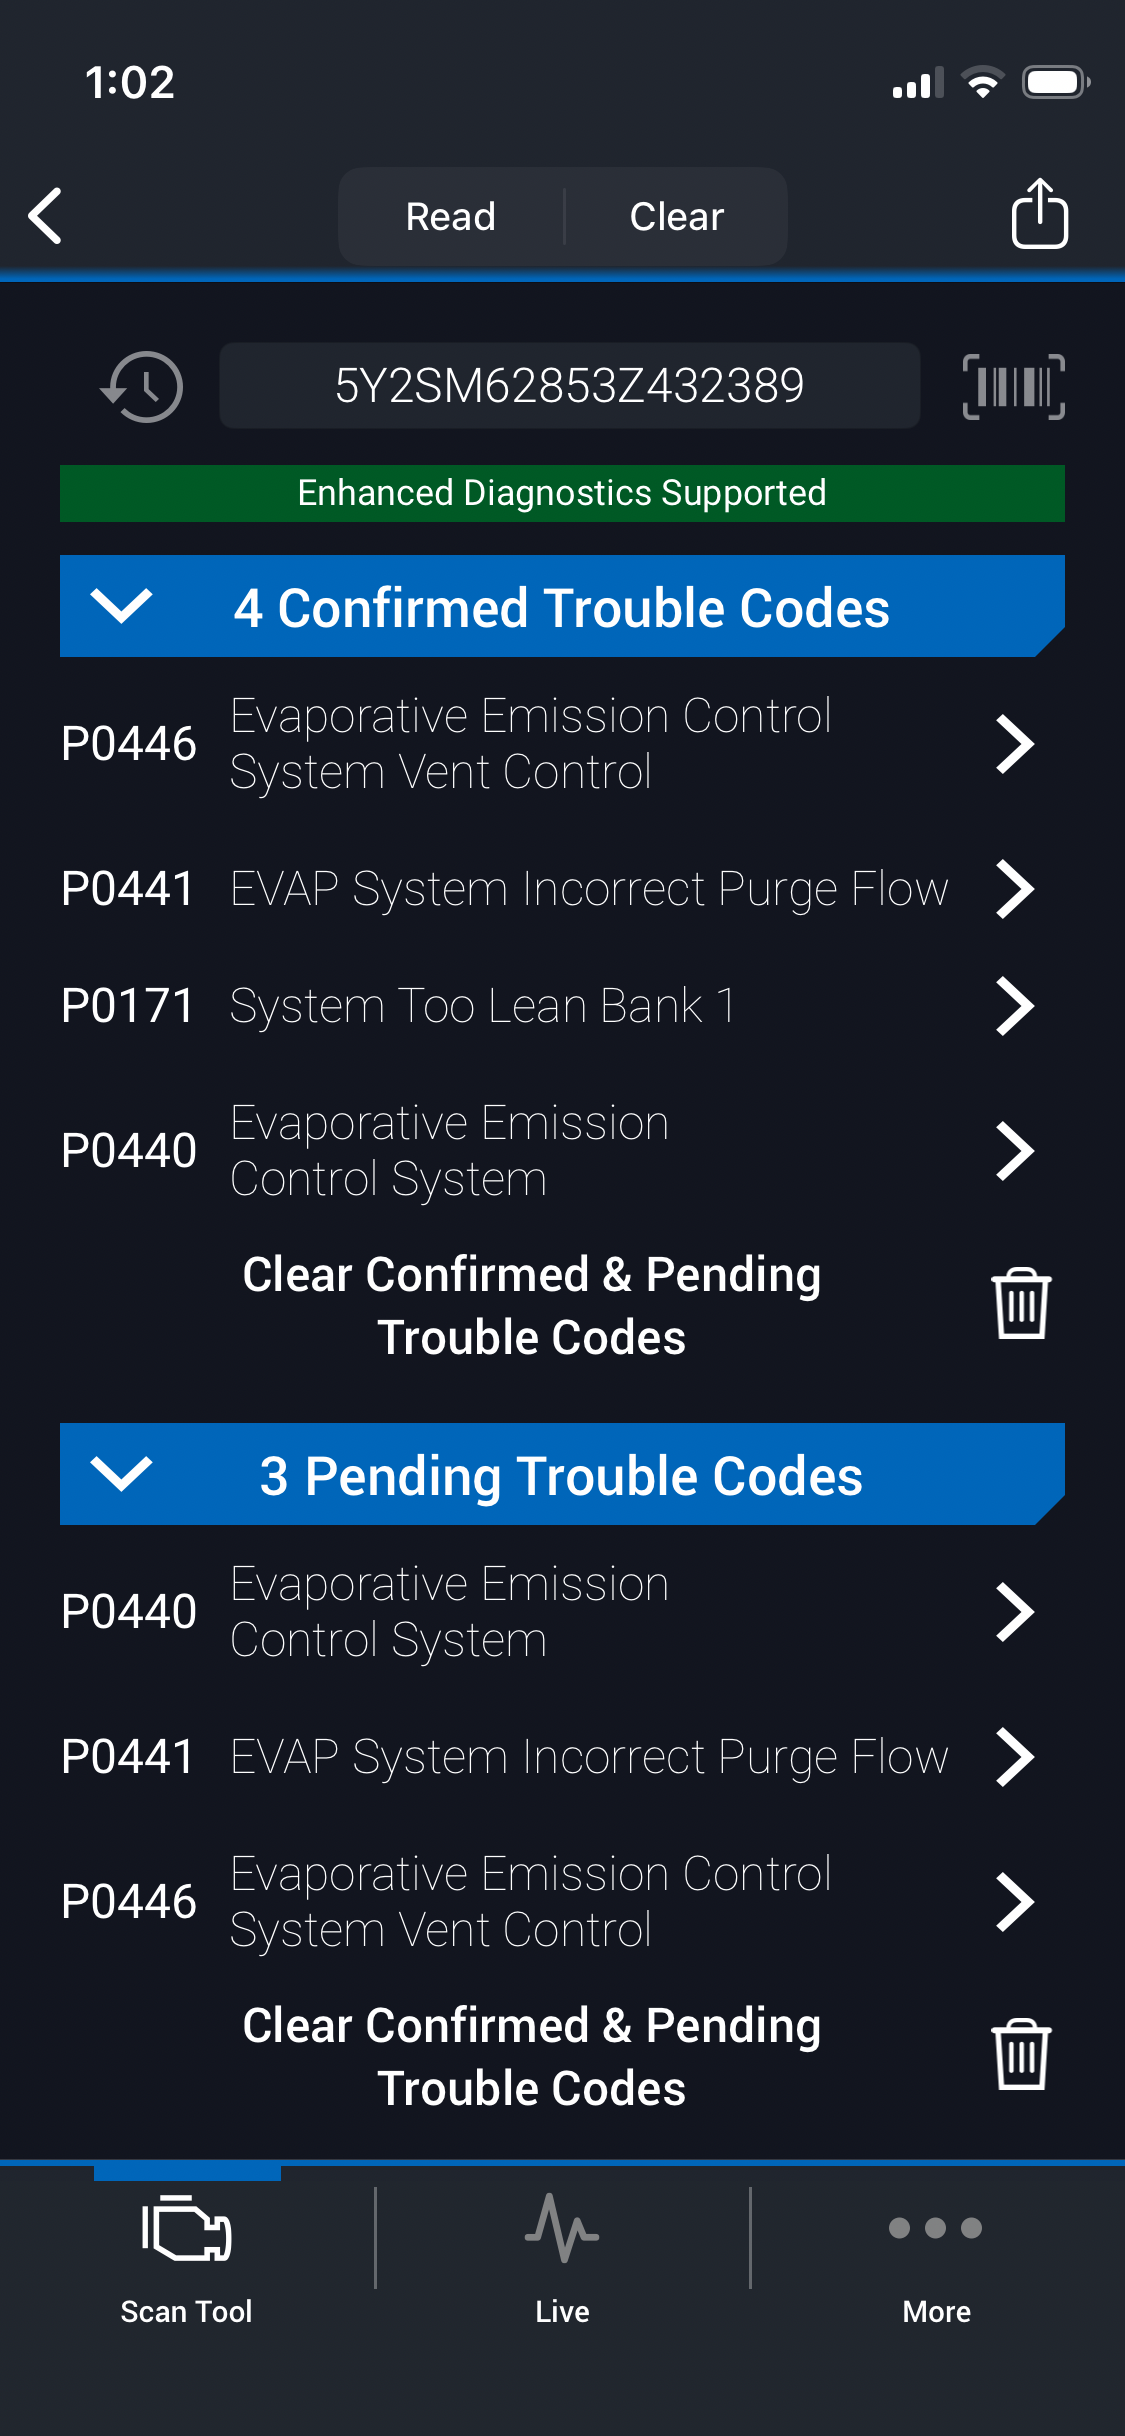This screenshot has width=1125, height=2436.
Task: Scan VIN with barcode icon
Action: (1013, 386)
